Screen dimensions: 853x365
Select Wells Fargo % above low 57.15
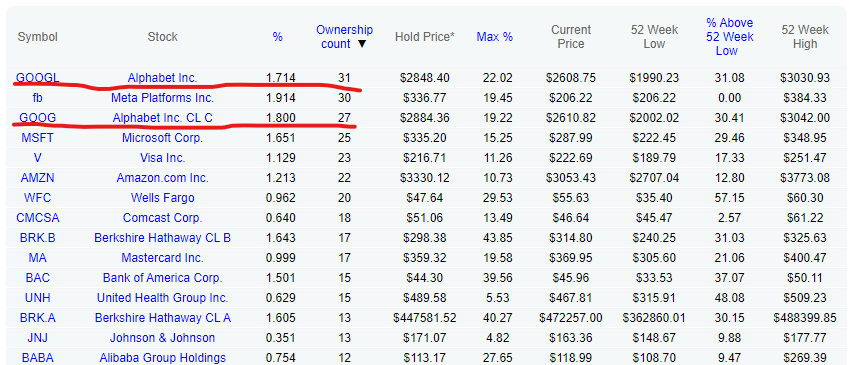729,198
